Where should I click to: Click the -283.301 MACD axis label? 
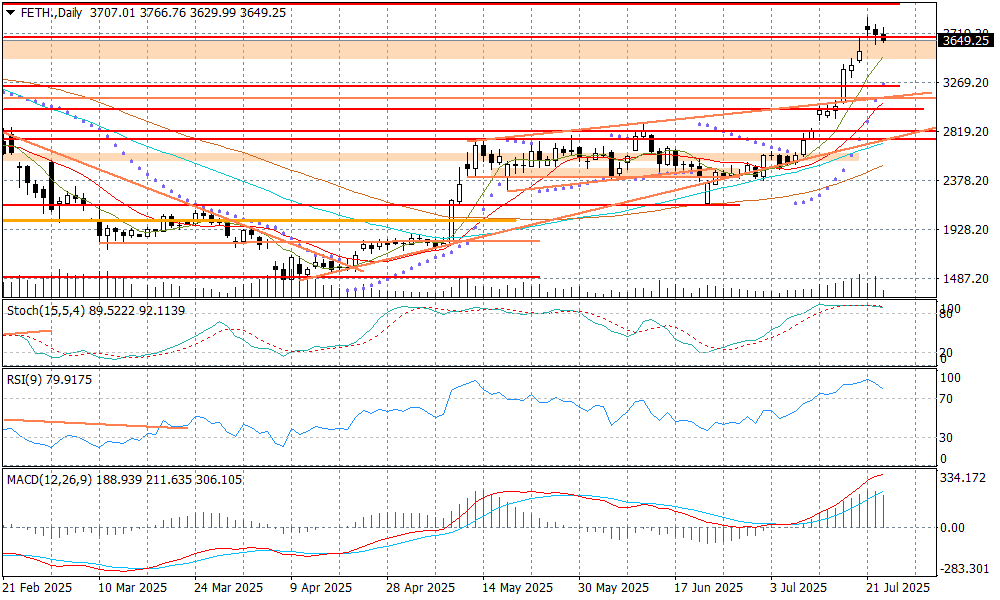point(964,569)
